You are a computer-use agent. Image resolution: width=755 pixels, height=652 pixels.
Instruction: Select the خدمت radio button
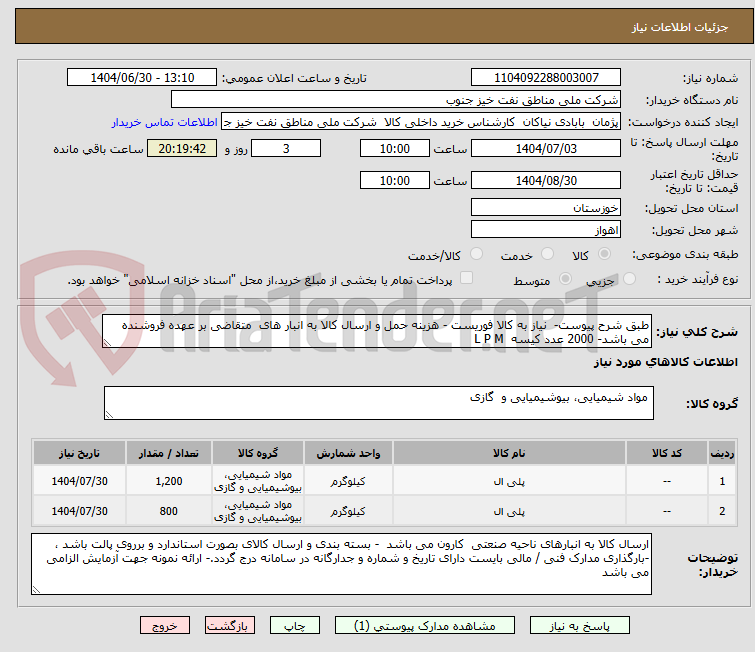[x=547, y=254]
